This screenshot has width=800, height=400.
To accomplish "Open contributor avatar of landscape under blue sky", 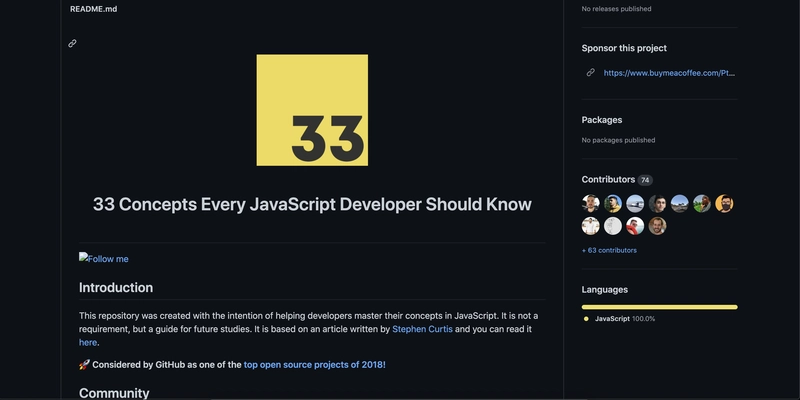I will (x=680, y=204).
